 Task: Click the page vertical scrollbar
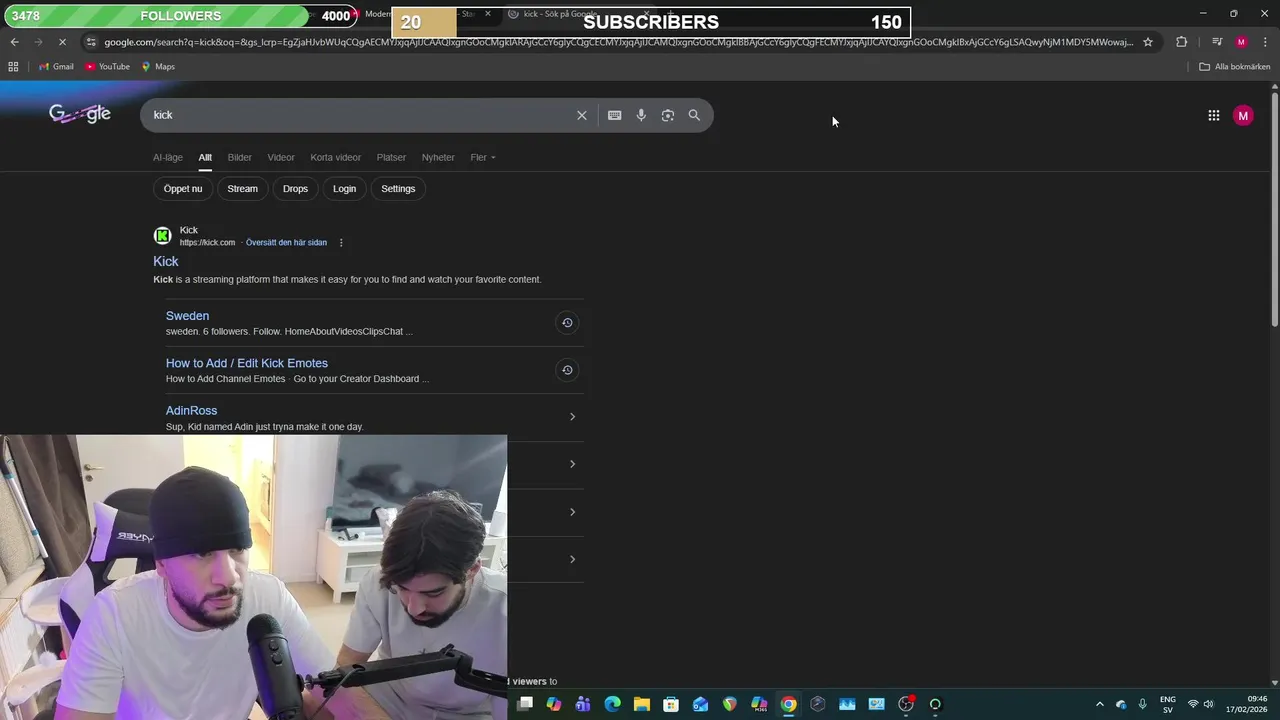tap(1274, 210)
